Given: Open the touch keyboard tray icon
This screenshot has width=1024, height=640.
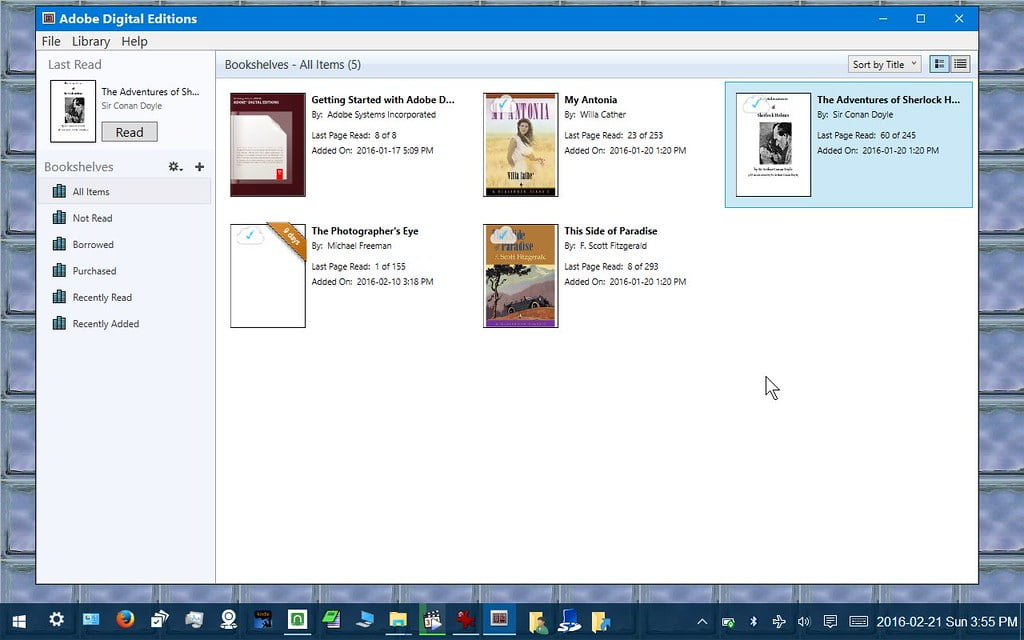Looking at the screenshot, I should 858,621.
